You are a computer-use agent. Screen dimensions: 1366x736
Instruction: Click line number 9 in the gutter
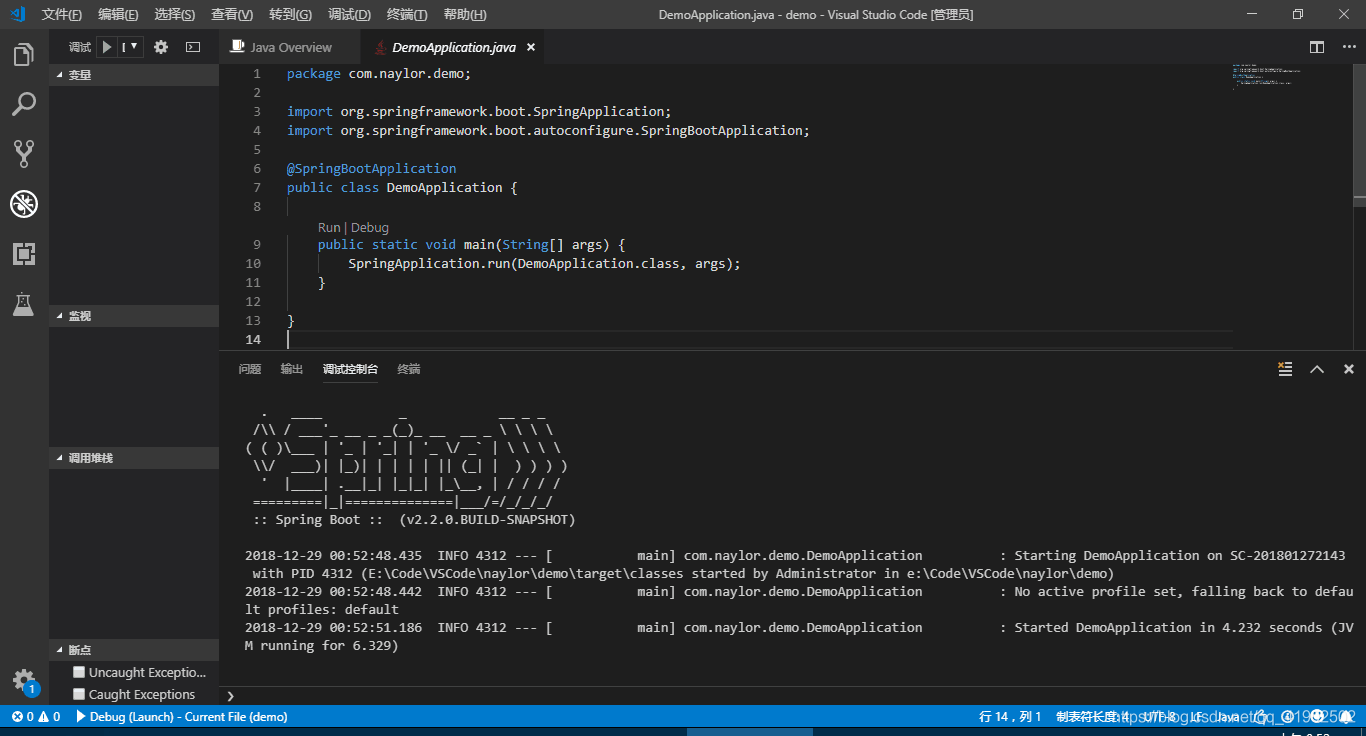coord(257,244)
